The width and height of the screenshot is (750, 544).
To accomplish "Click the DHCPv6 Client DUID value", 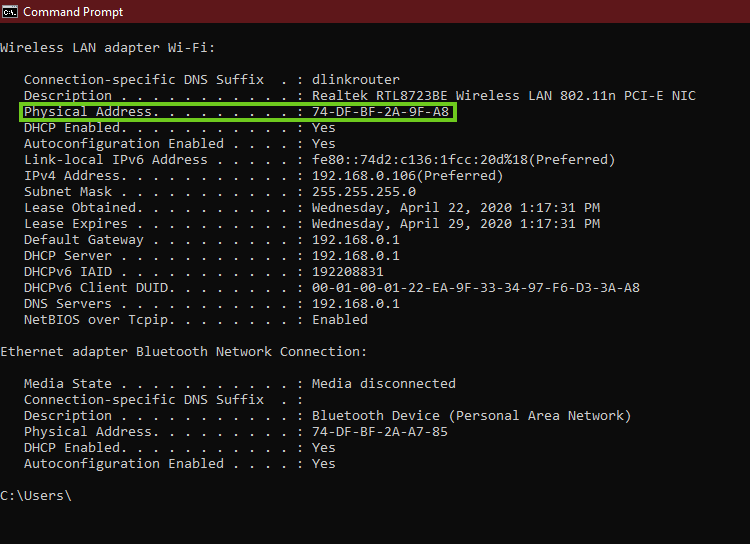I will 475,288.
